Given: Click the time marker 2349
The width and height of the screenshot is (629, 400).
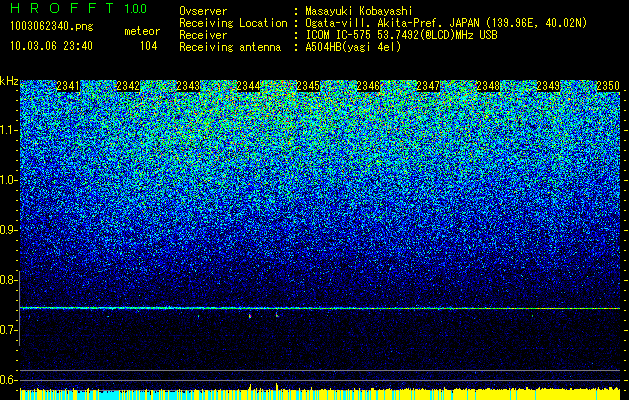Looking at the screenshot, I should 548,86.
